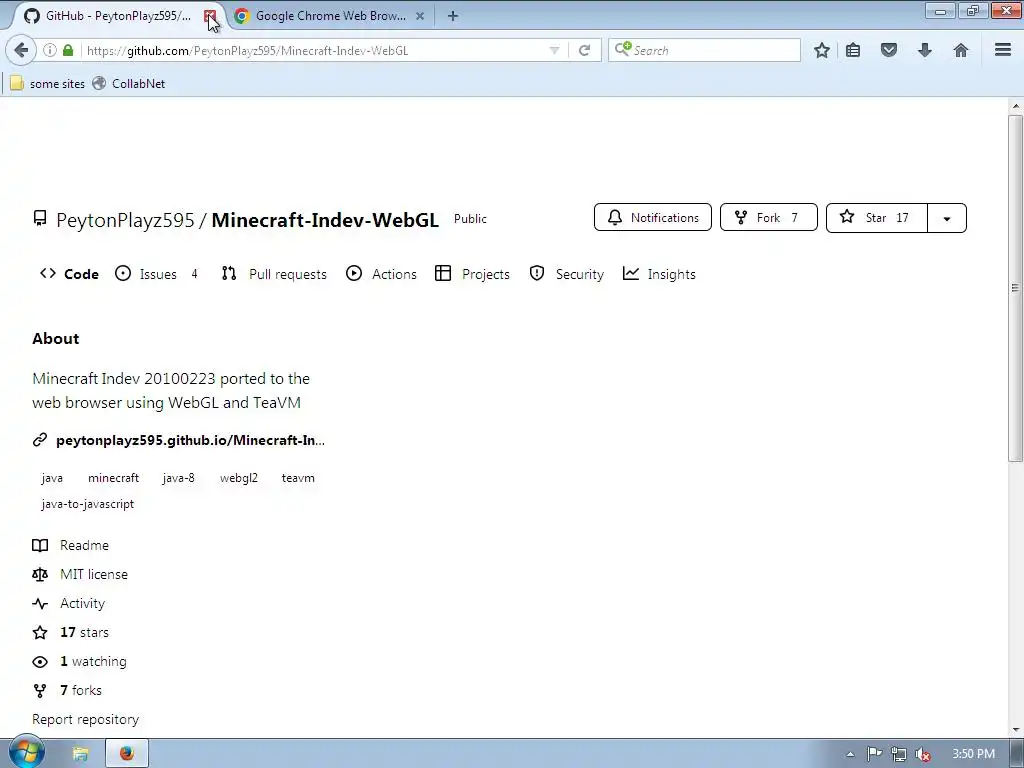1024x768 pixels.
Task: Expand the Star lists dropdown arrow
Action: point(947,218)
